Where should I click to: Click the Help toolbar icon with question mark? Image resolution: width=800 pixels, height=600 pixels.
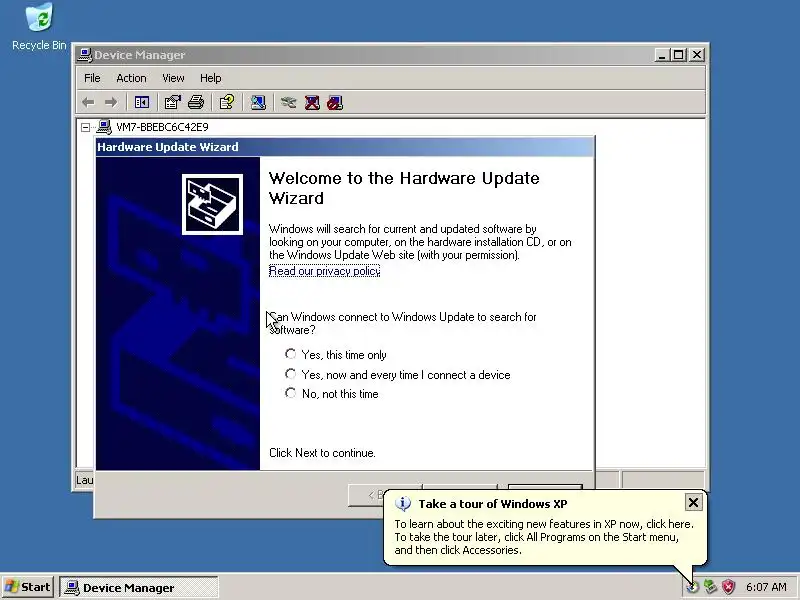[x=227, y=102]
